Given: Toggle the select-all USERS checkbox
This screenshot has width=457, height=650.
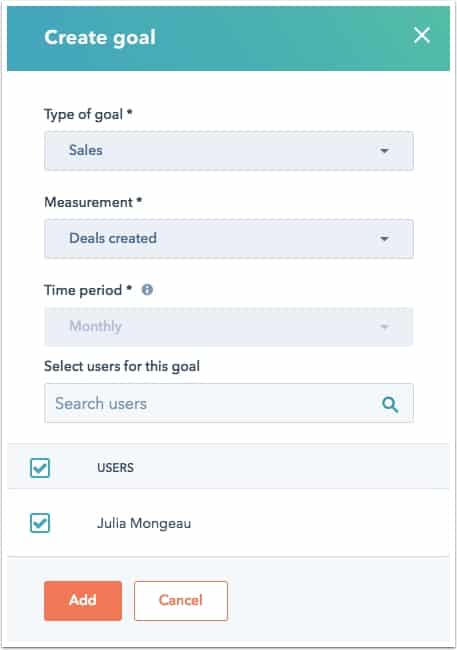Looking at the screenshot, I should 40,468.
